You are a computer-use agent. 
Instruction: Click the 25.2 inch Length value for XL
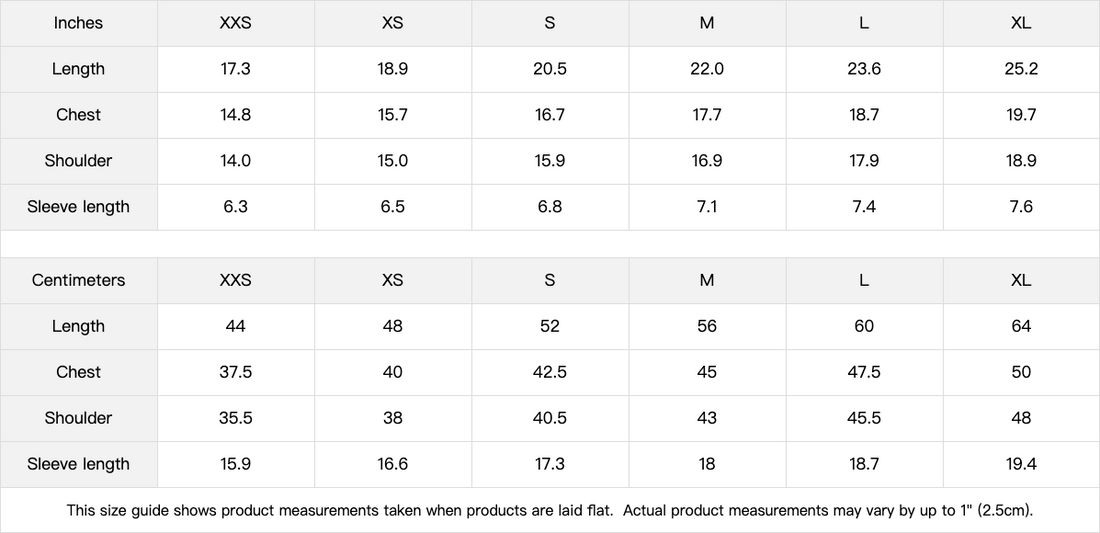1020,69
